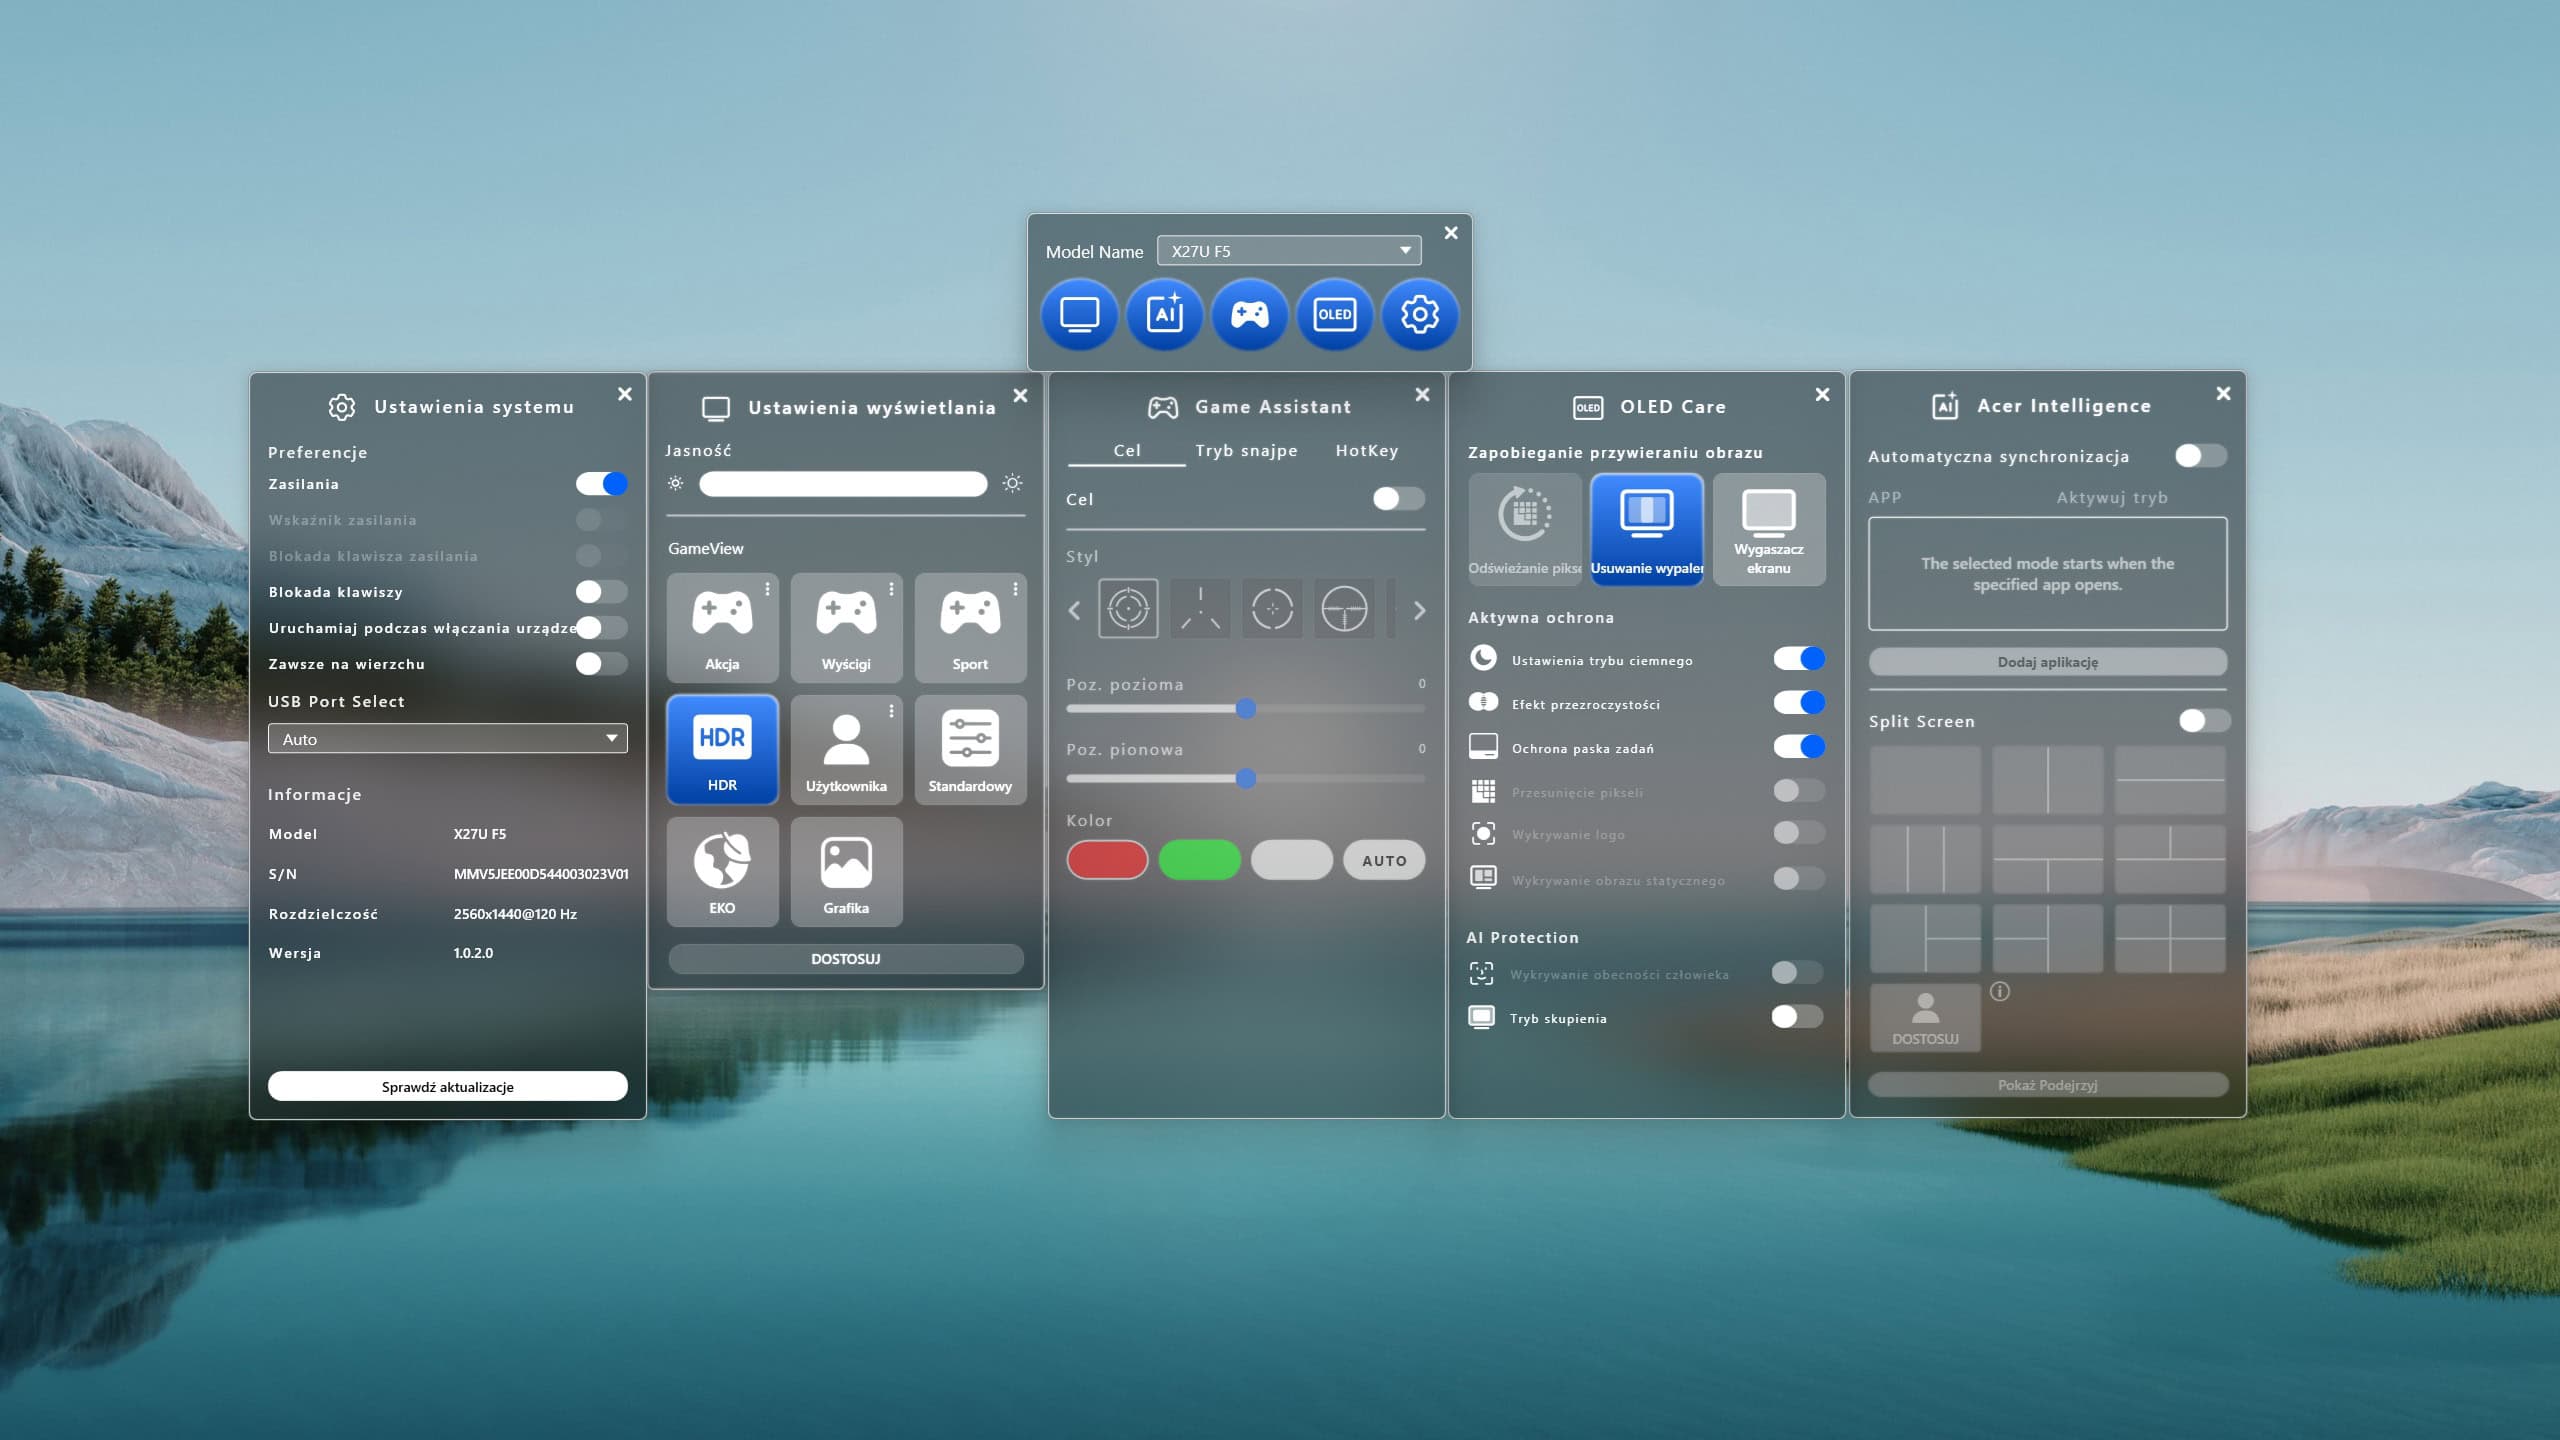Click the APP list box in Acer Intelligence
Viewport: 2560px width, 1440px height.
[2047, 574]
